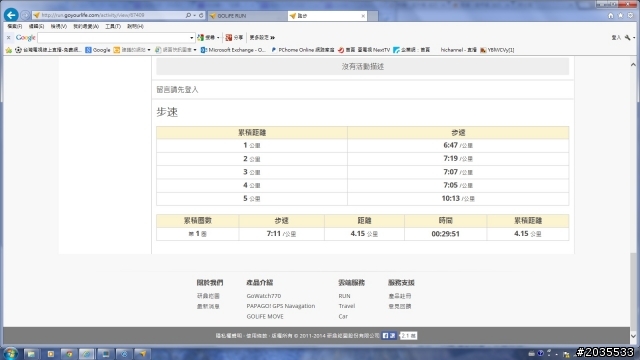
Task: Click the 7:11 lap pace value
Action: 273,233
